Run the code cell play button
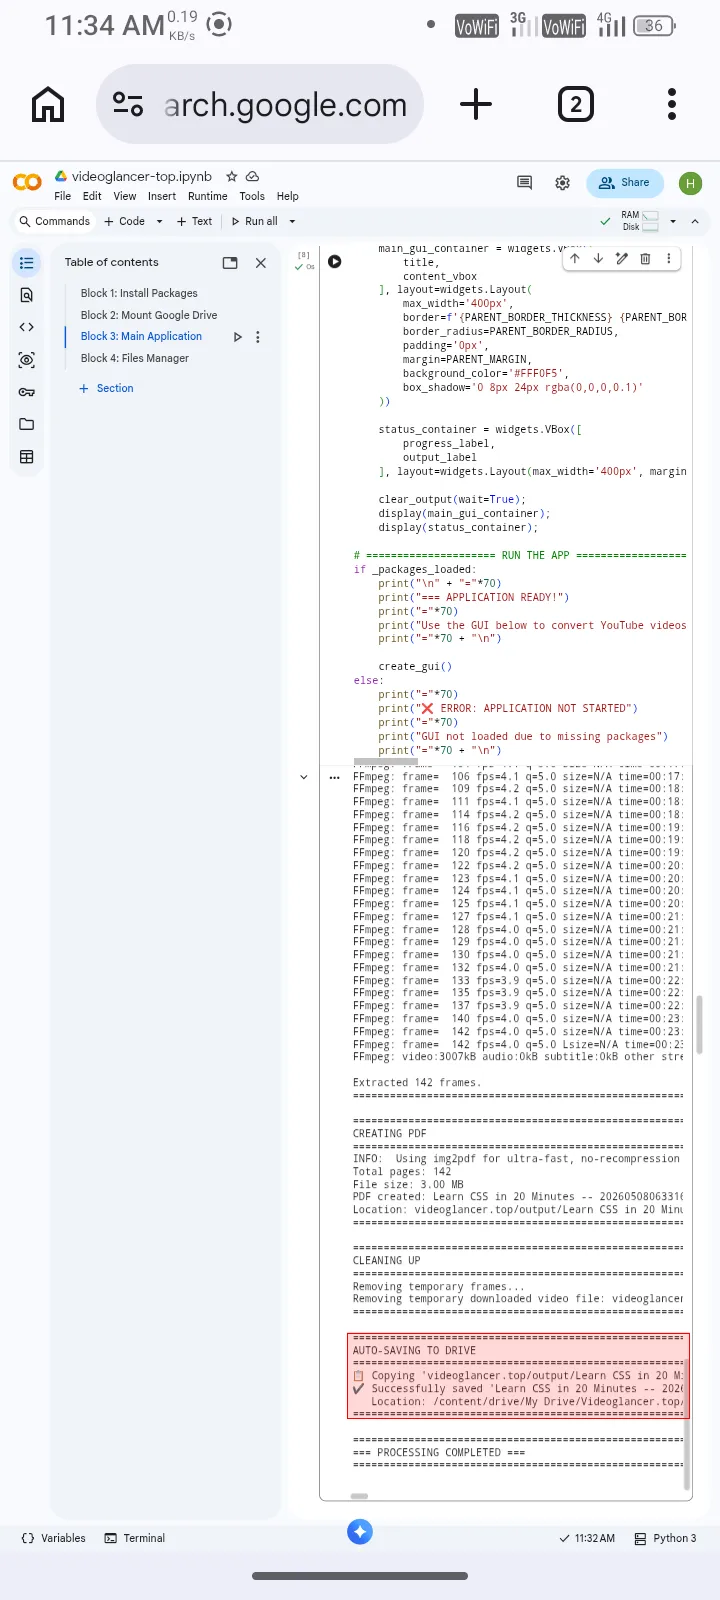 [335, 262]
